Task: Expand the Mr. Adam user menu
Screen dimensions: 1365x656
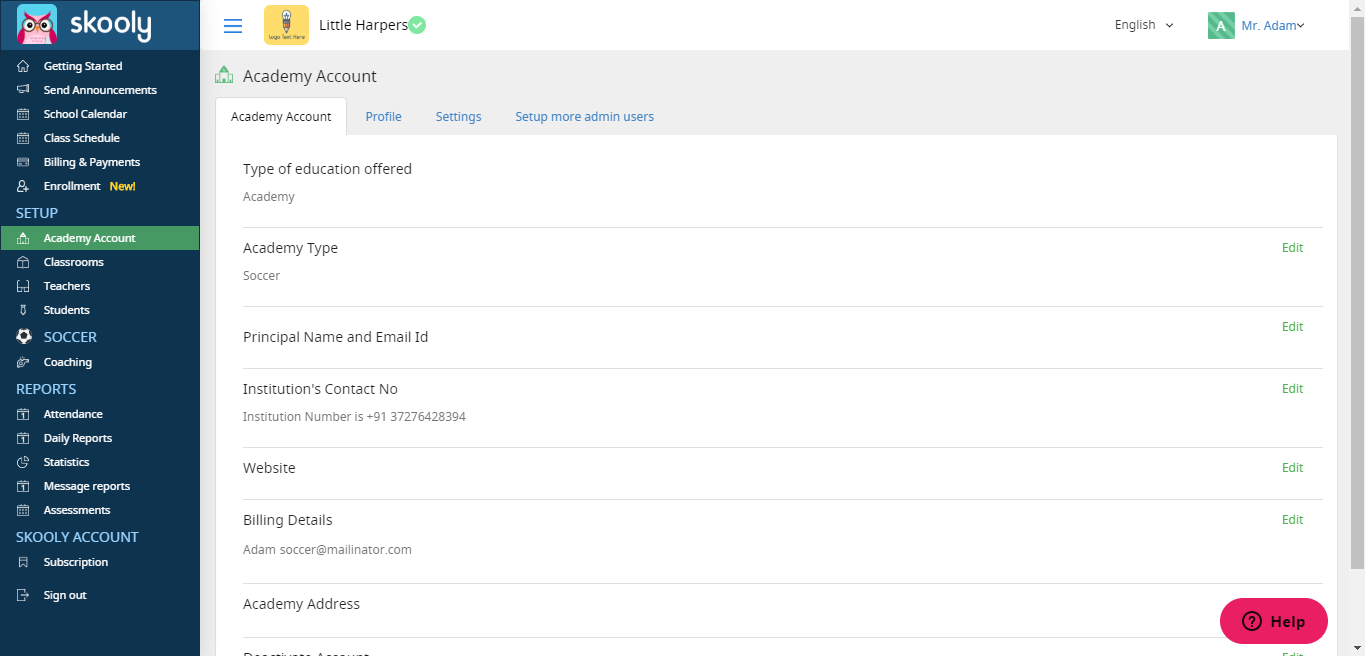Action: pos(1273,26)
